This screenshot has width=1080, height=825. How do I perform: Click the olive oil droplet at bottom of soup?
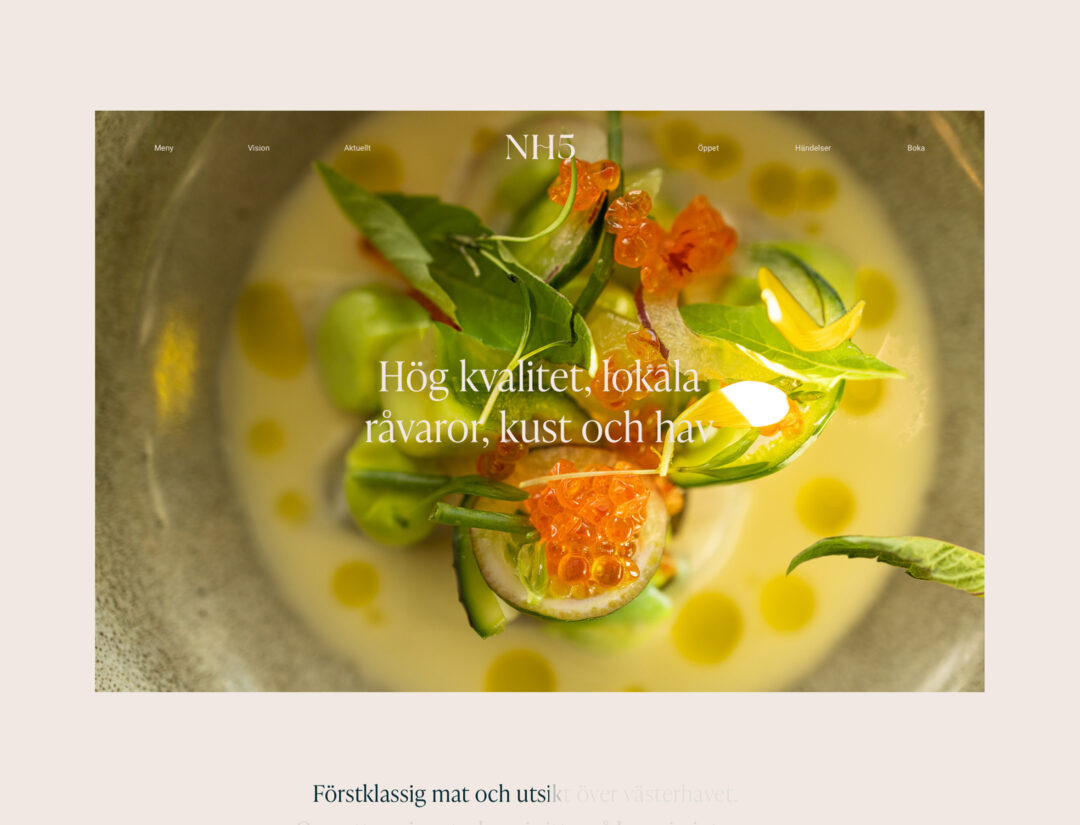point(521,669)
